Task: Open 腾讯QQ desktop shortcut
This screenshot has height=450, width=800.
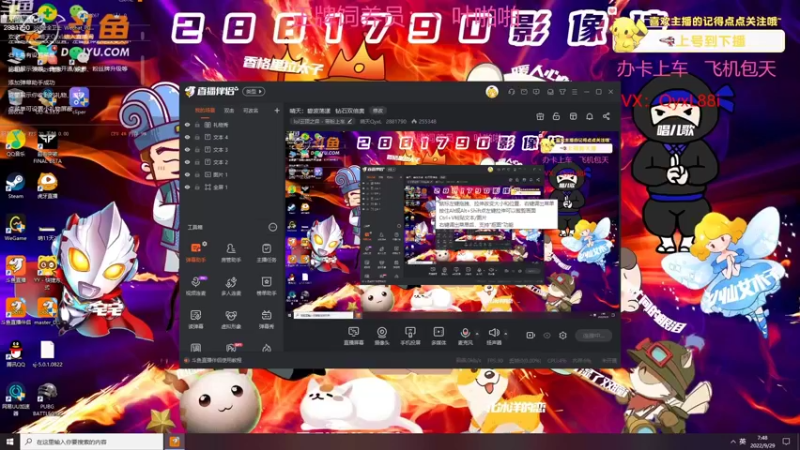Action: (15, 354)
